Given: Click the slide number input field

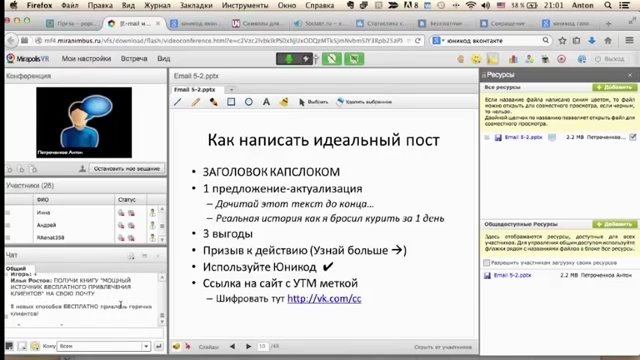Looking at the screenshot, I should 262,347.
